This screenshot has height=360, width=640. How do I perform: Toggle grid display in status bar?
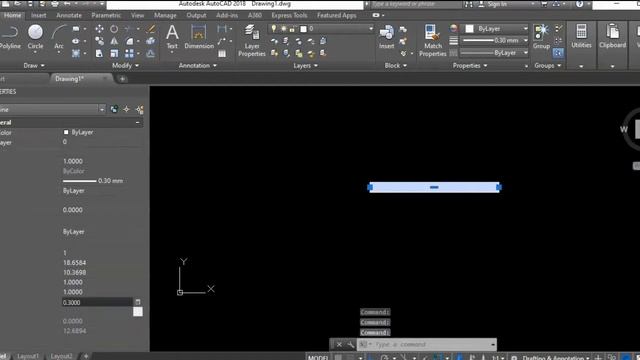(338, 358)
